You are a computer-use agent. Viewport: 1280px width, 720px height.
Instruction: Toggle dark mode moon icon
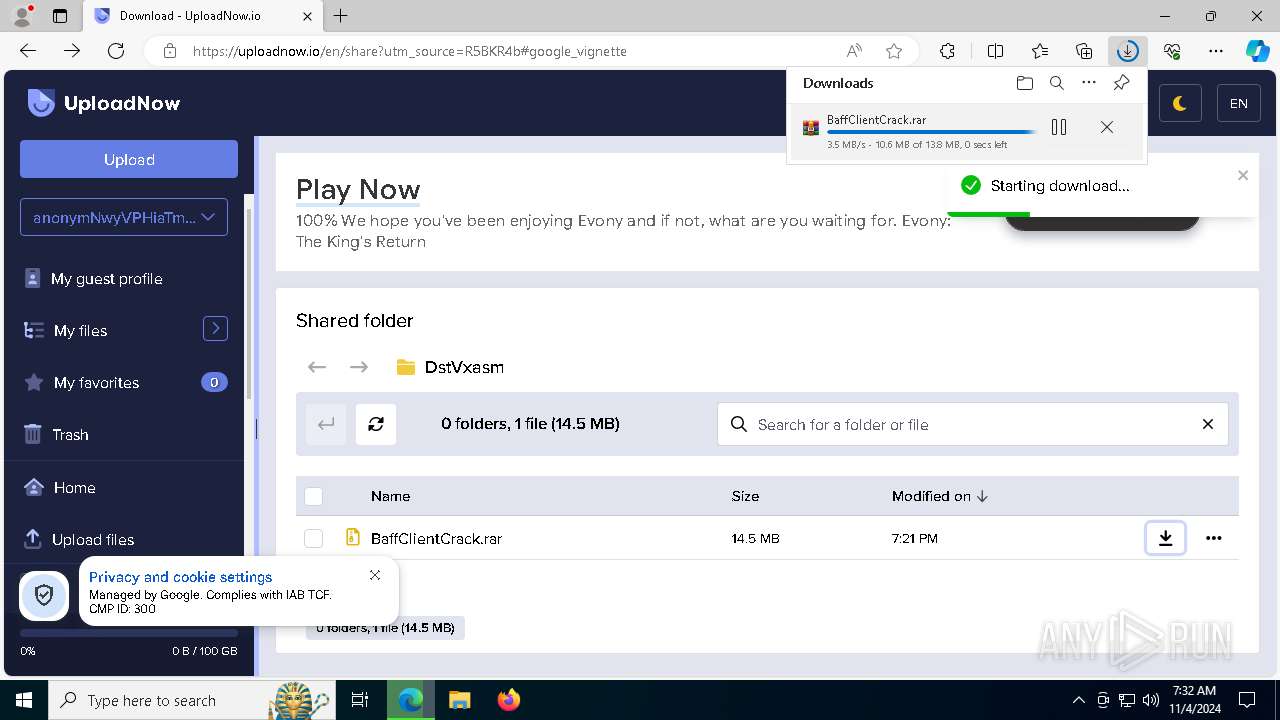click(1180, 103)
